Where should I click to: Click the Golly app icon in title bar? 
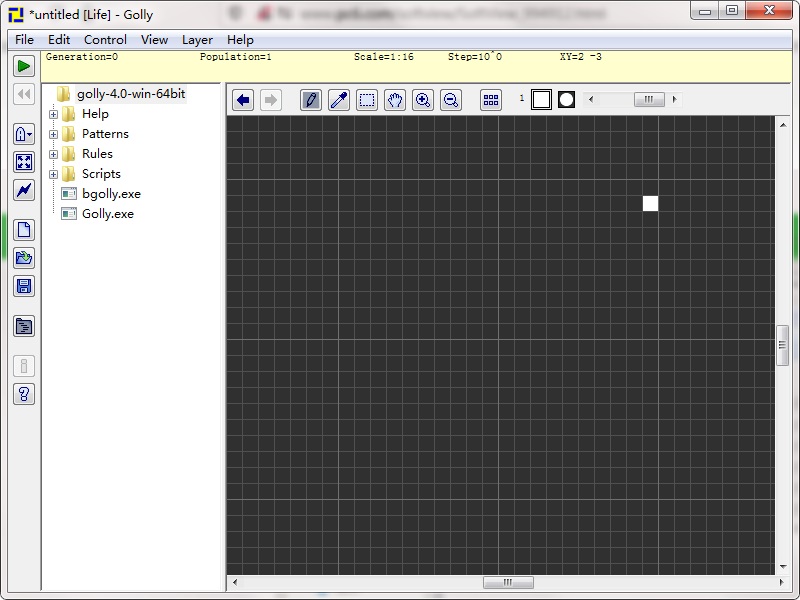[x=16, y=14]
